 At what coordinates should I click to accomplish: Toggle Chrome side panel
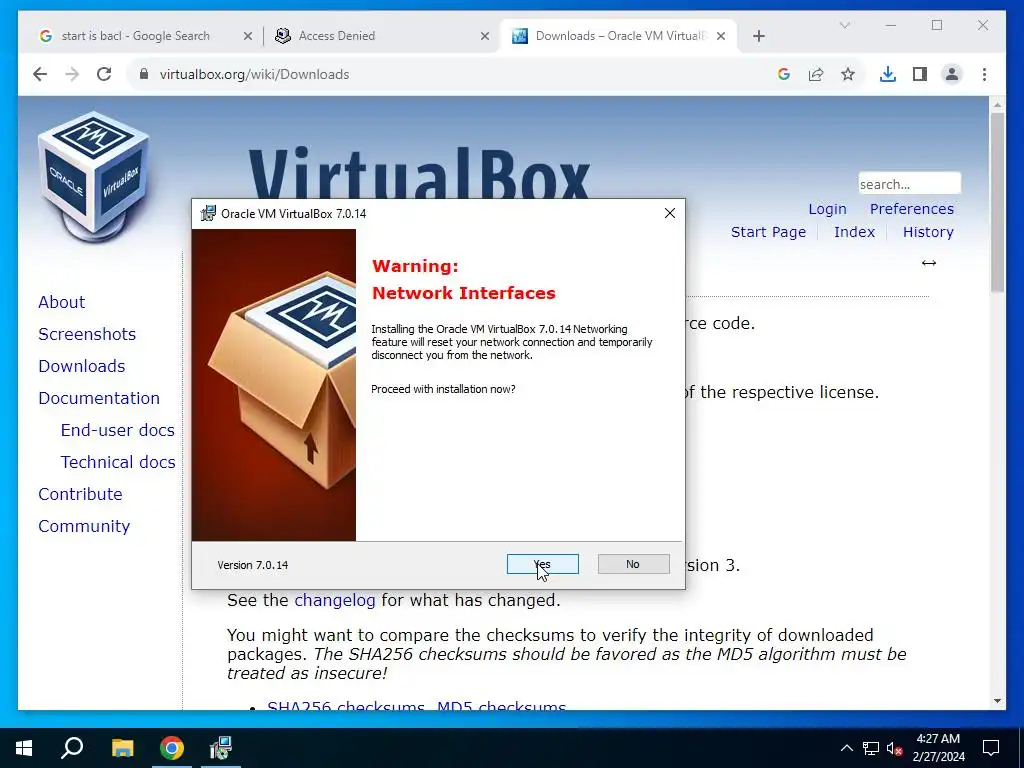click(920, 74)
